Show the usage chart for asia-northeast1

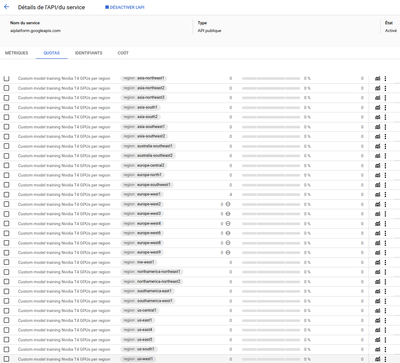(377, 78)
